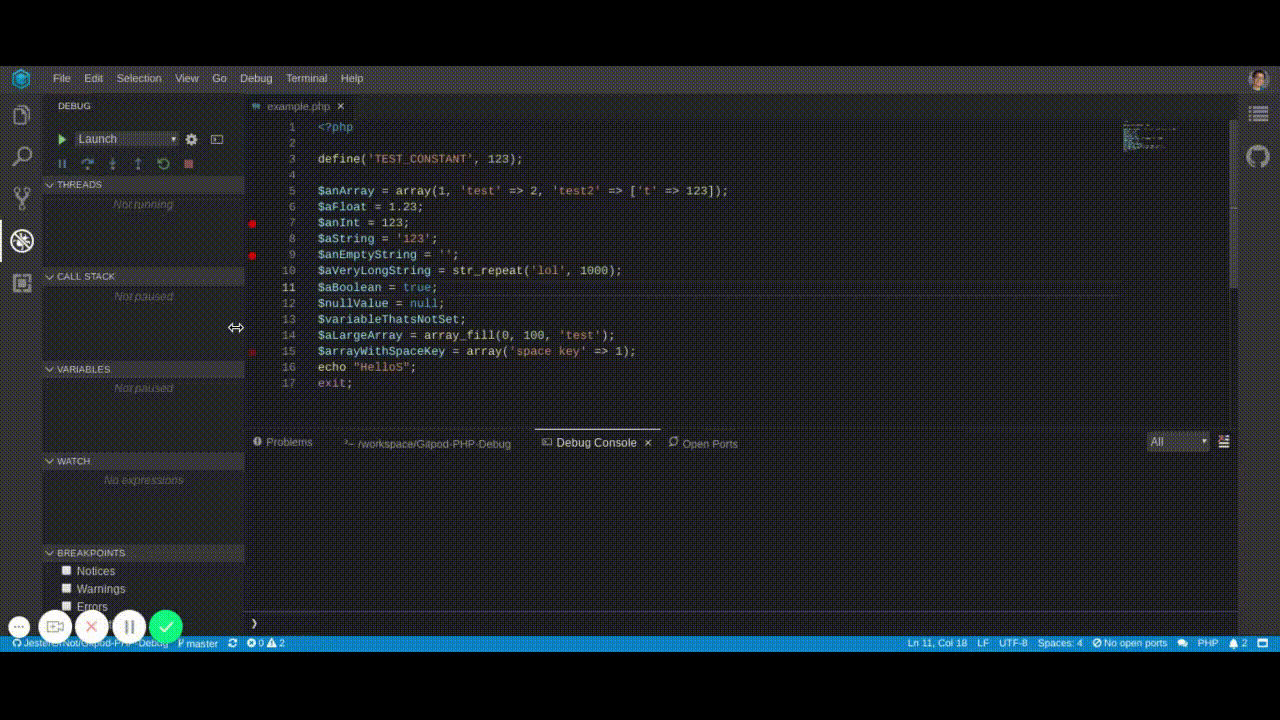1280x720 pixels.
Task: Open the All filter dropdown in Debug Console
Action: 1178,442
